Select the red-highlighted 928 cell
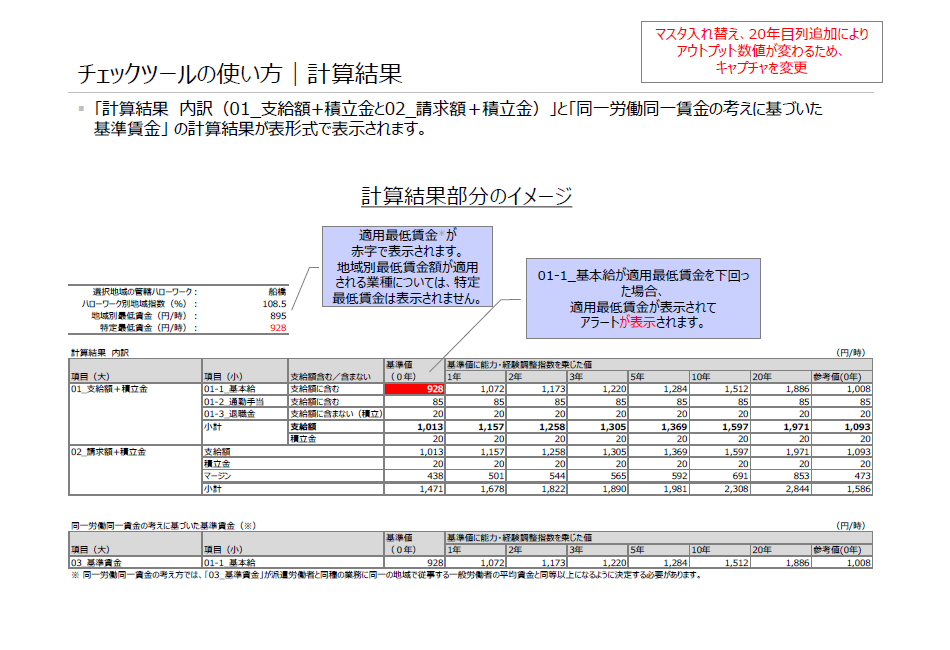 414,389
